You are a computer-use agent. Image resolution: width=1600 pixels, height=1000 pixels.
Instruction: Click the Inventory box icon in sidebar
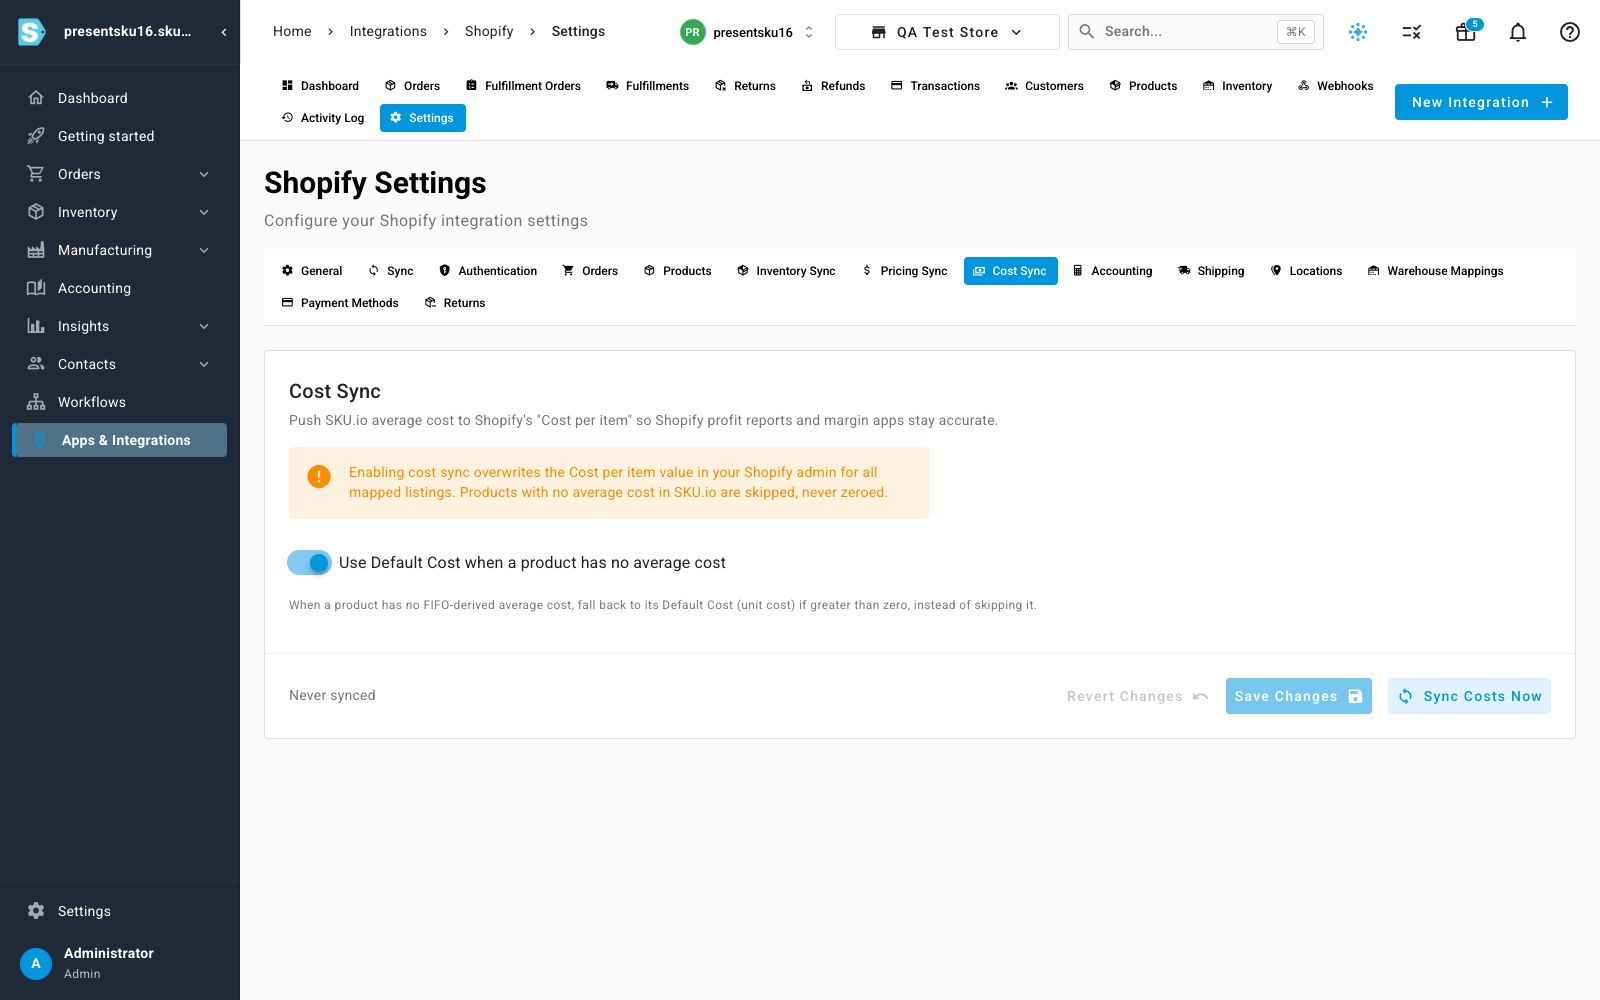tap(36, 212)
